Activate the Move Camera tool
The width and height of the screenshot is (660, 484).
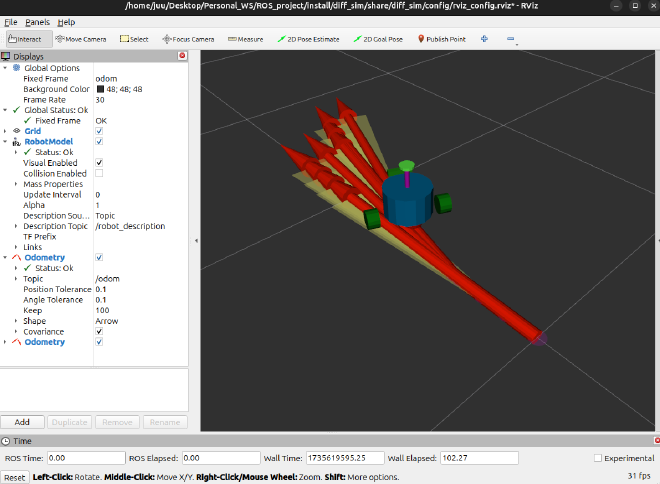(x=81, y=39)
